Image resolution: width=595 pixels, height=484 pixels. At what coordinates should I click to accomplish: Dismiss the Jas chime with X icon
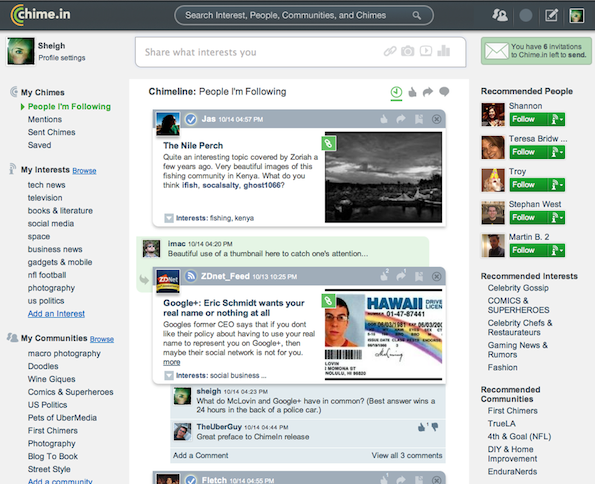click(x=436, y=119)
